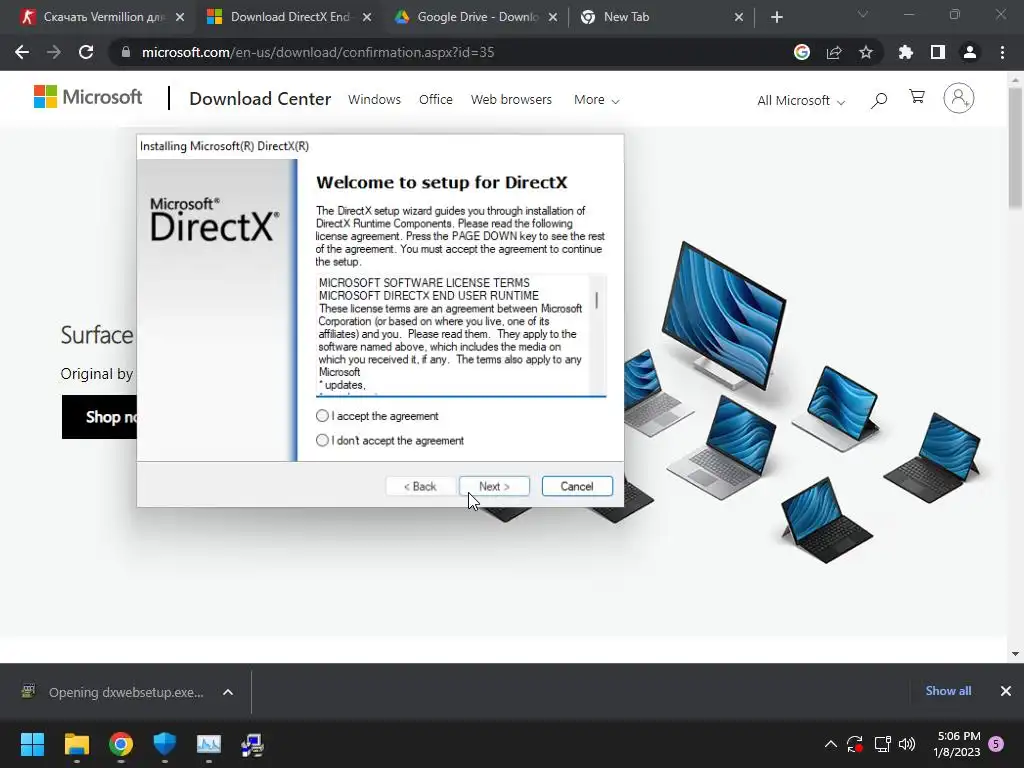This screenshot has height=768, width=1024.
Task: Open File Explorer from taskbar
Action: tap(76, 744)
